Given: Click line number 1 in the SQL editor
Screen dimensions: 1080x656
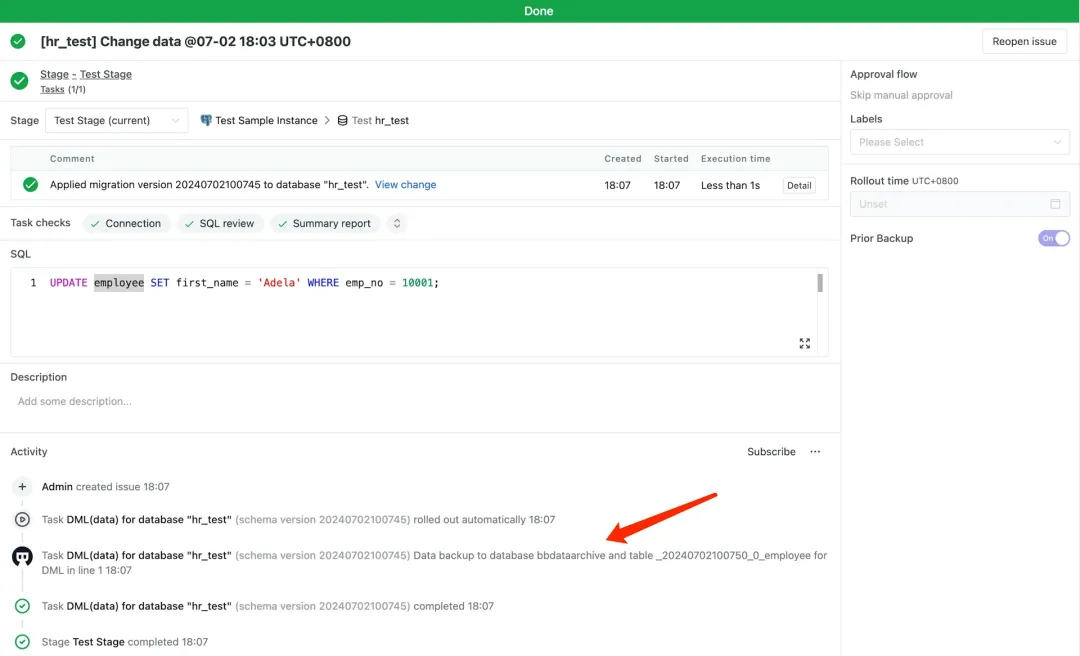Looking at the screenshot, I should pyautogui.click(x=33, y=283).
